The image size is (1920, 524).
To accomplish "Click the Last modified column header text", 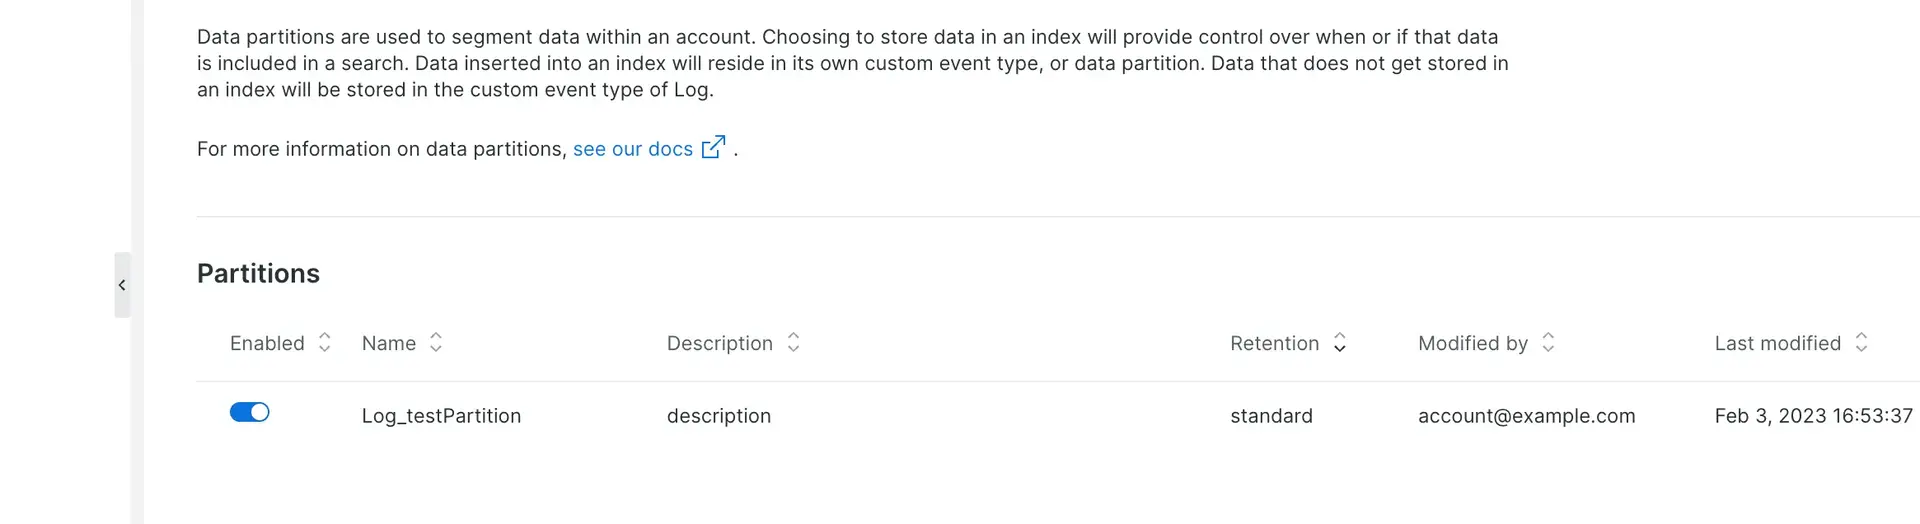I will pyautogui.click(x=1777, y=343).
